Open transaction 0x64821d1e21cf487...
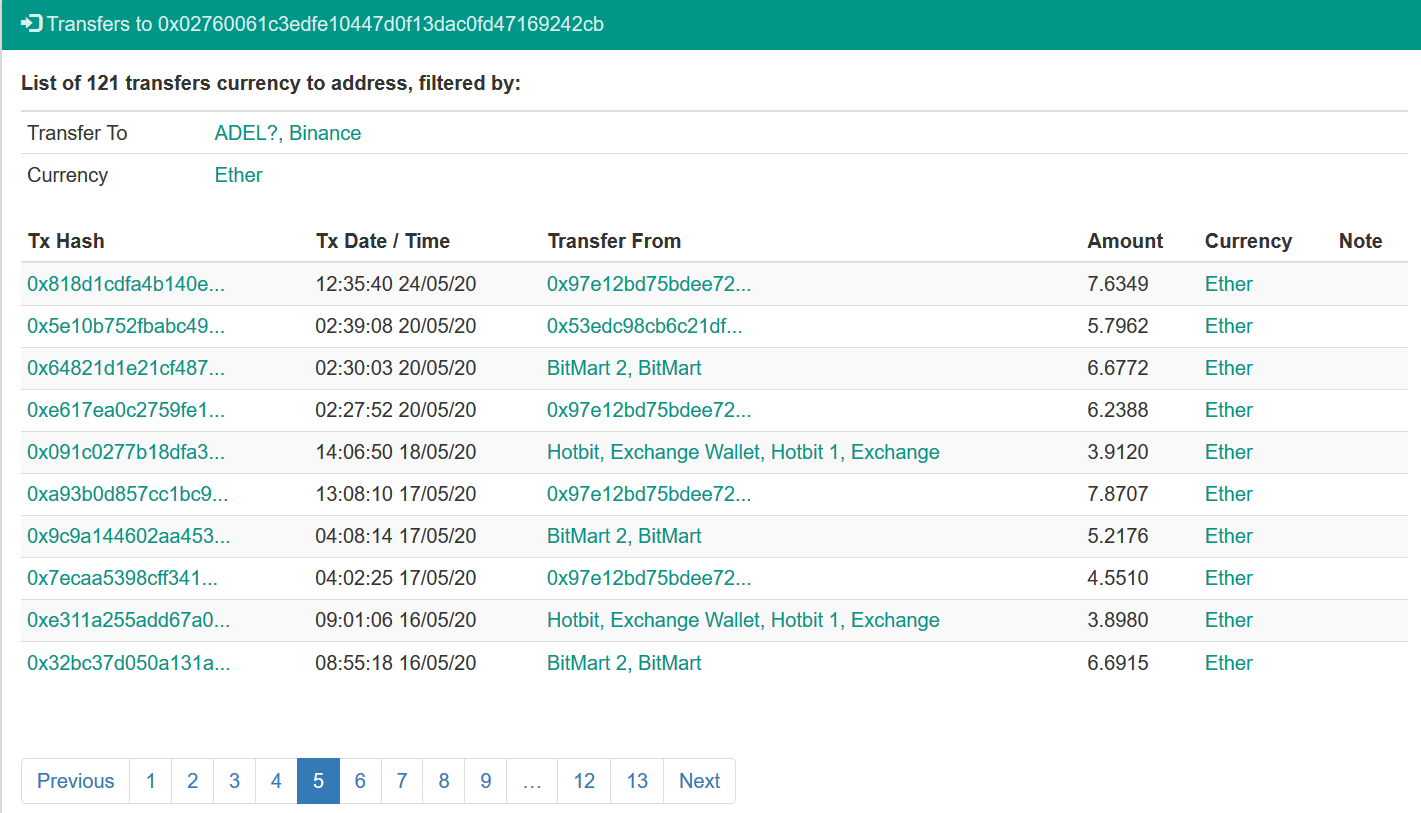Screen dimensions: 1421x813 tap(126, 368)
